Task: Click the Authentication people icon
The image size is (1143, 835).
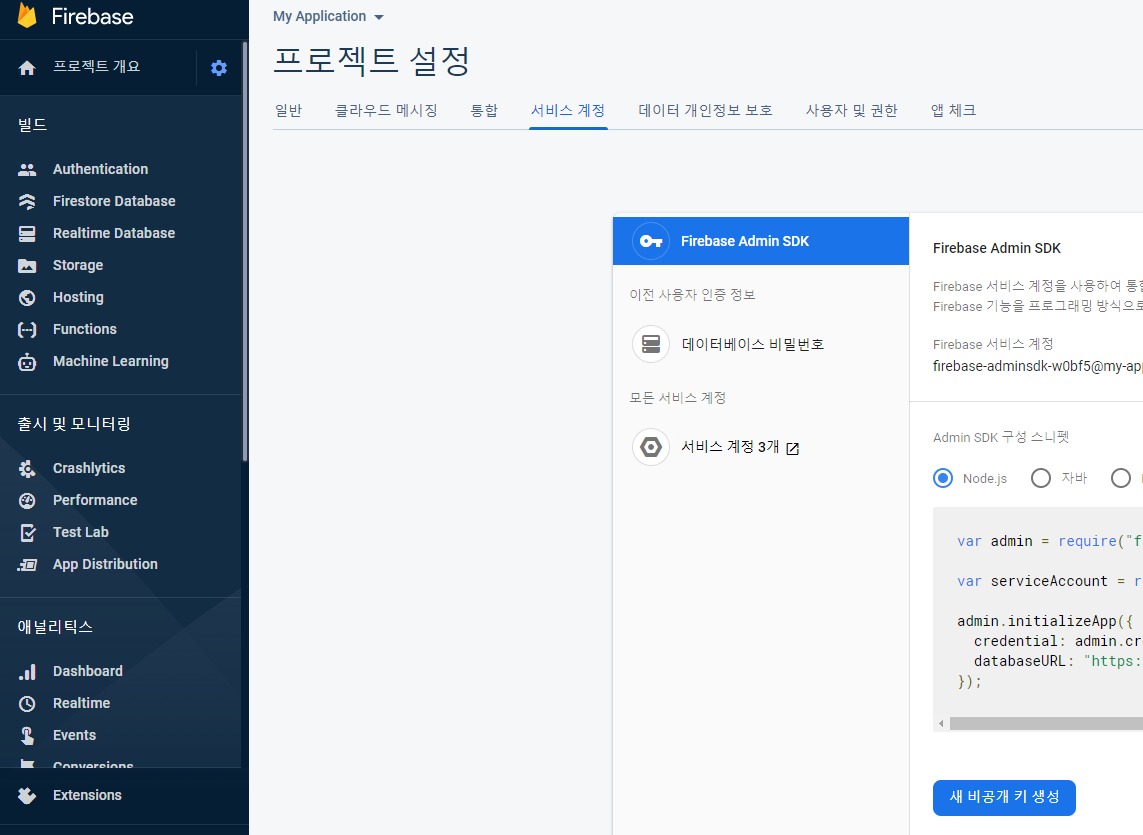Action: (x=27, y=169)
